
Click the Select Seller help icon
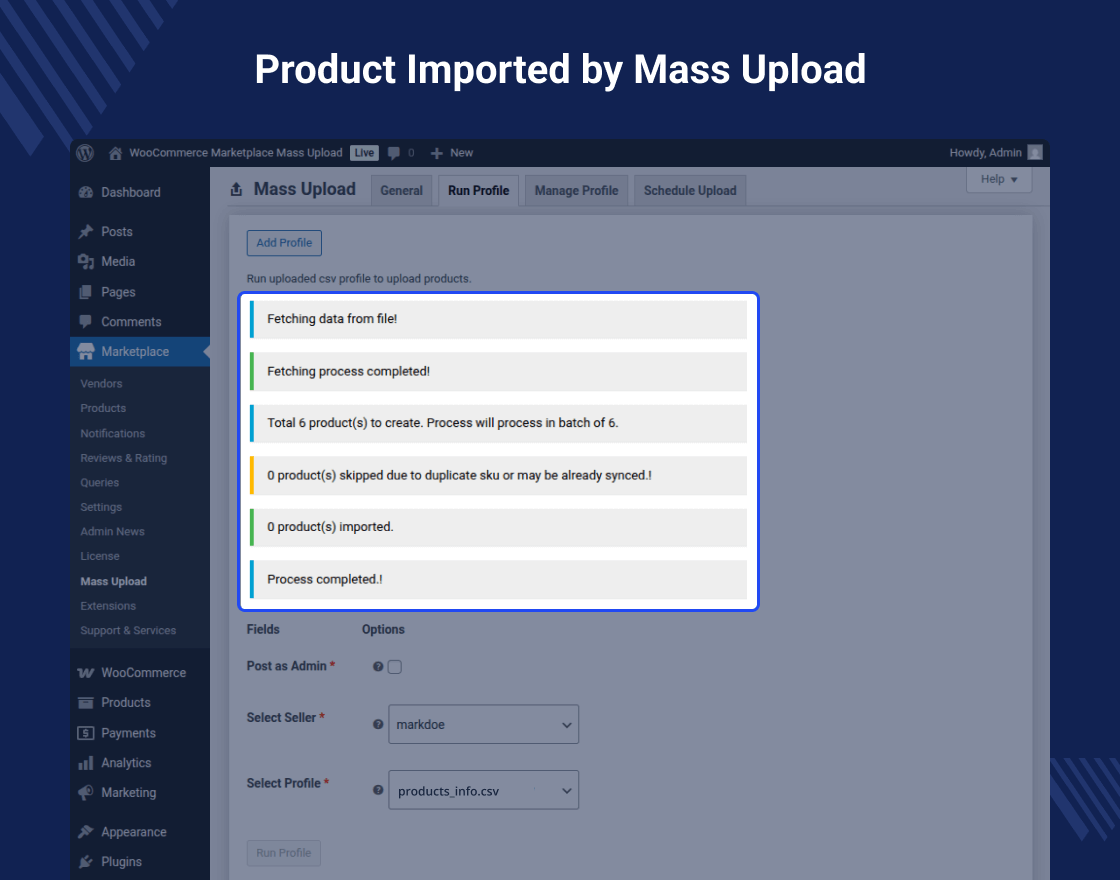click(378, 725)
